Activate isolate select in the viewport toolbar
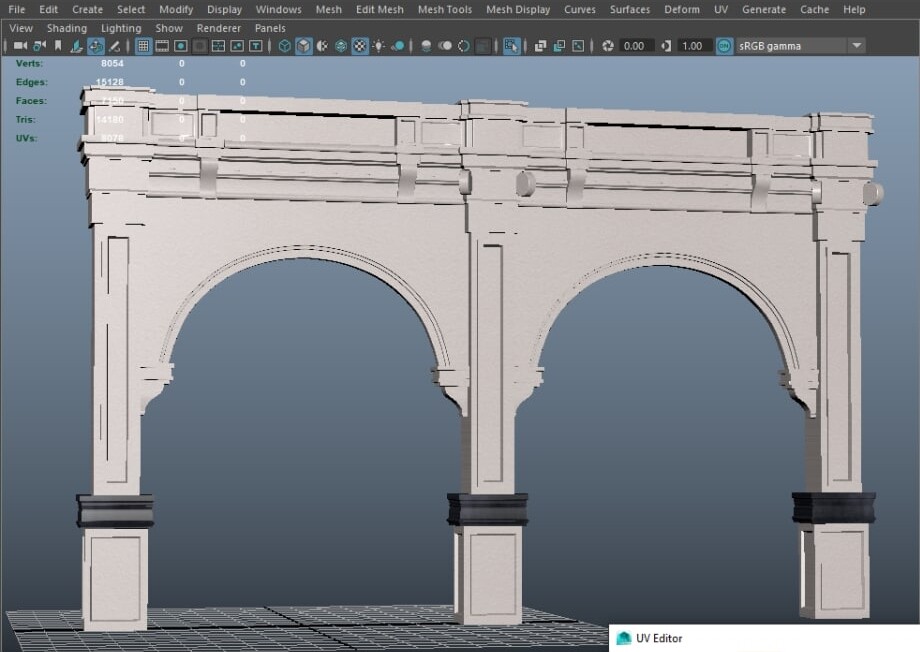Image resolution: width=920 pixels, height=652 pixels. point(512,45)
